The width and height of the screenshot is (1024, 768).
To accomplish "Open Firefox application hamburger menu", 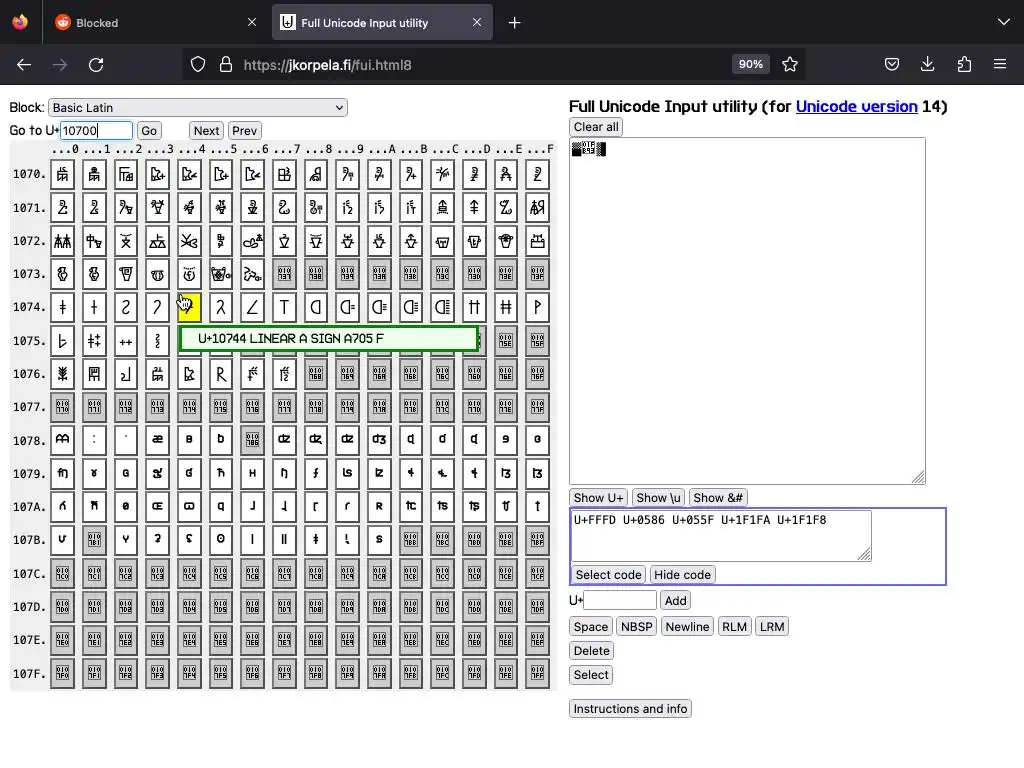I will [x=1000, y=65].
